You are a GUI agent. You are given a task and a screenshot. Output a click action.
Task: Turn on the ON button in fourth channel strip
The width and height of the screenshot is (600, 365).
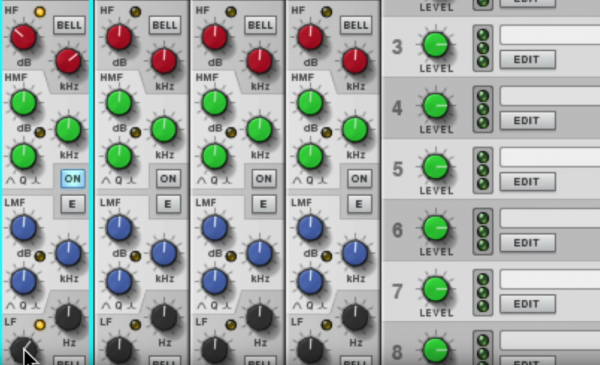pyautogui.click(x=359, y=179)
